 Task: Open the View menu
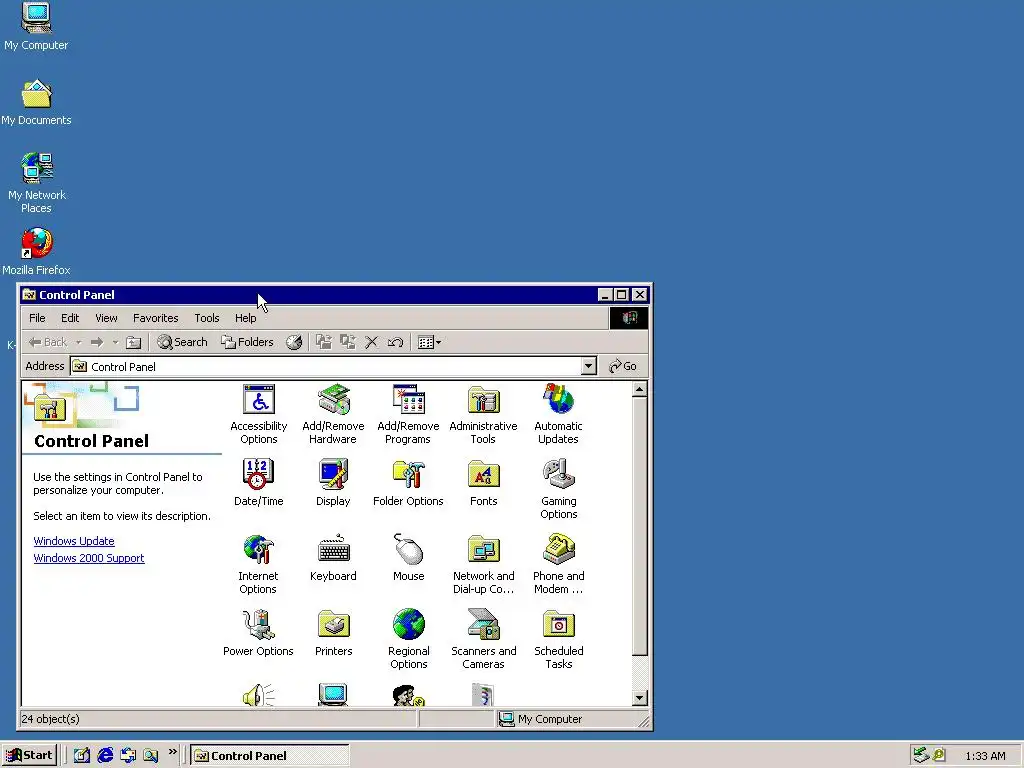pyautogui.click(x=106, y=318)
